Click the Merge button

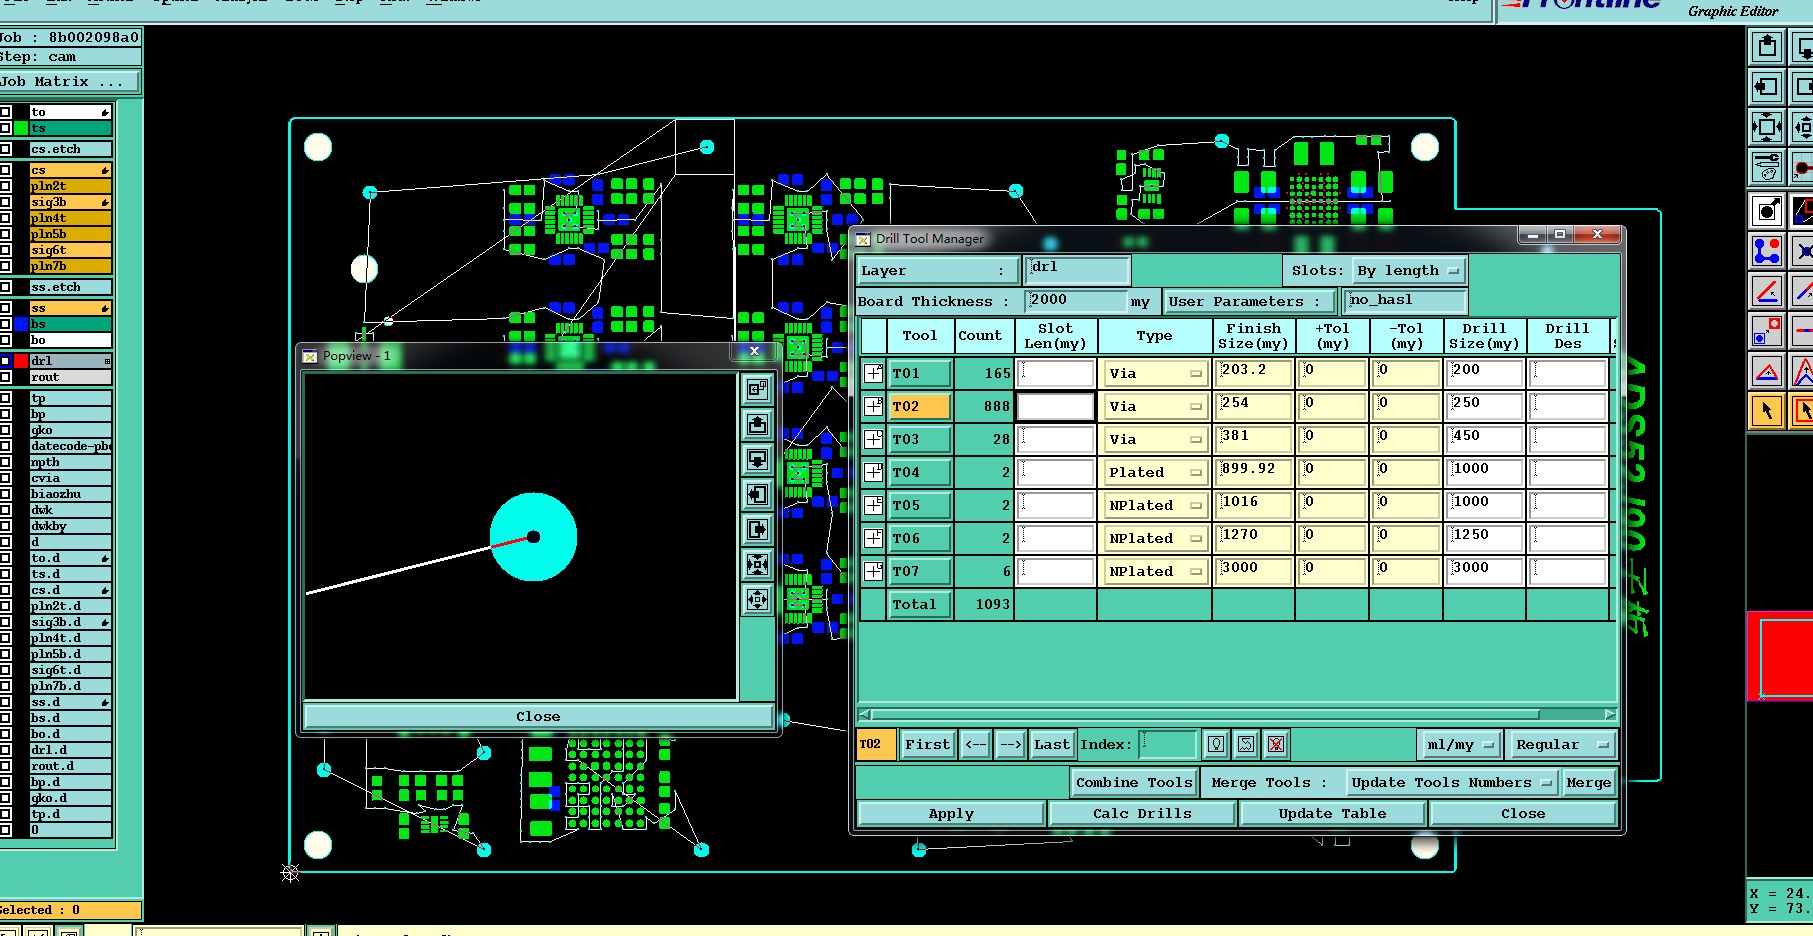1588,783
